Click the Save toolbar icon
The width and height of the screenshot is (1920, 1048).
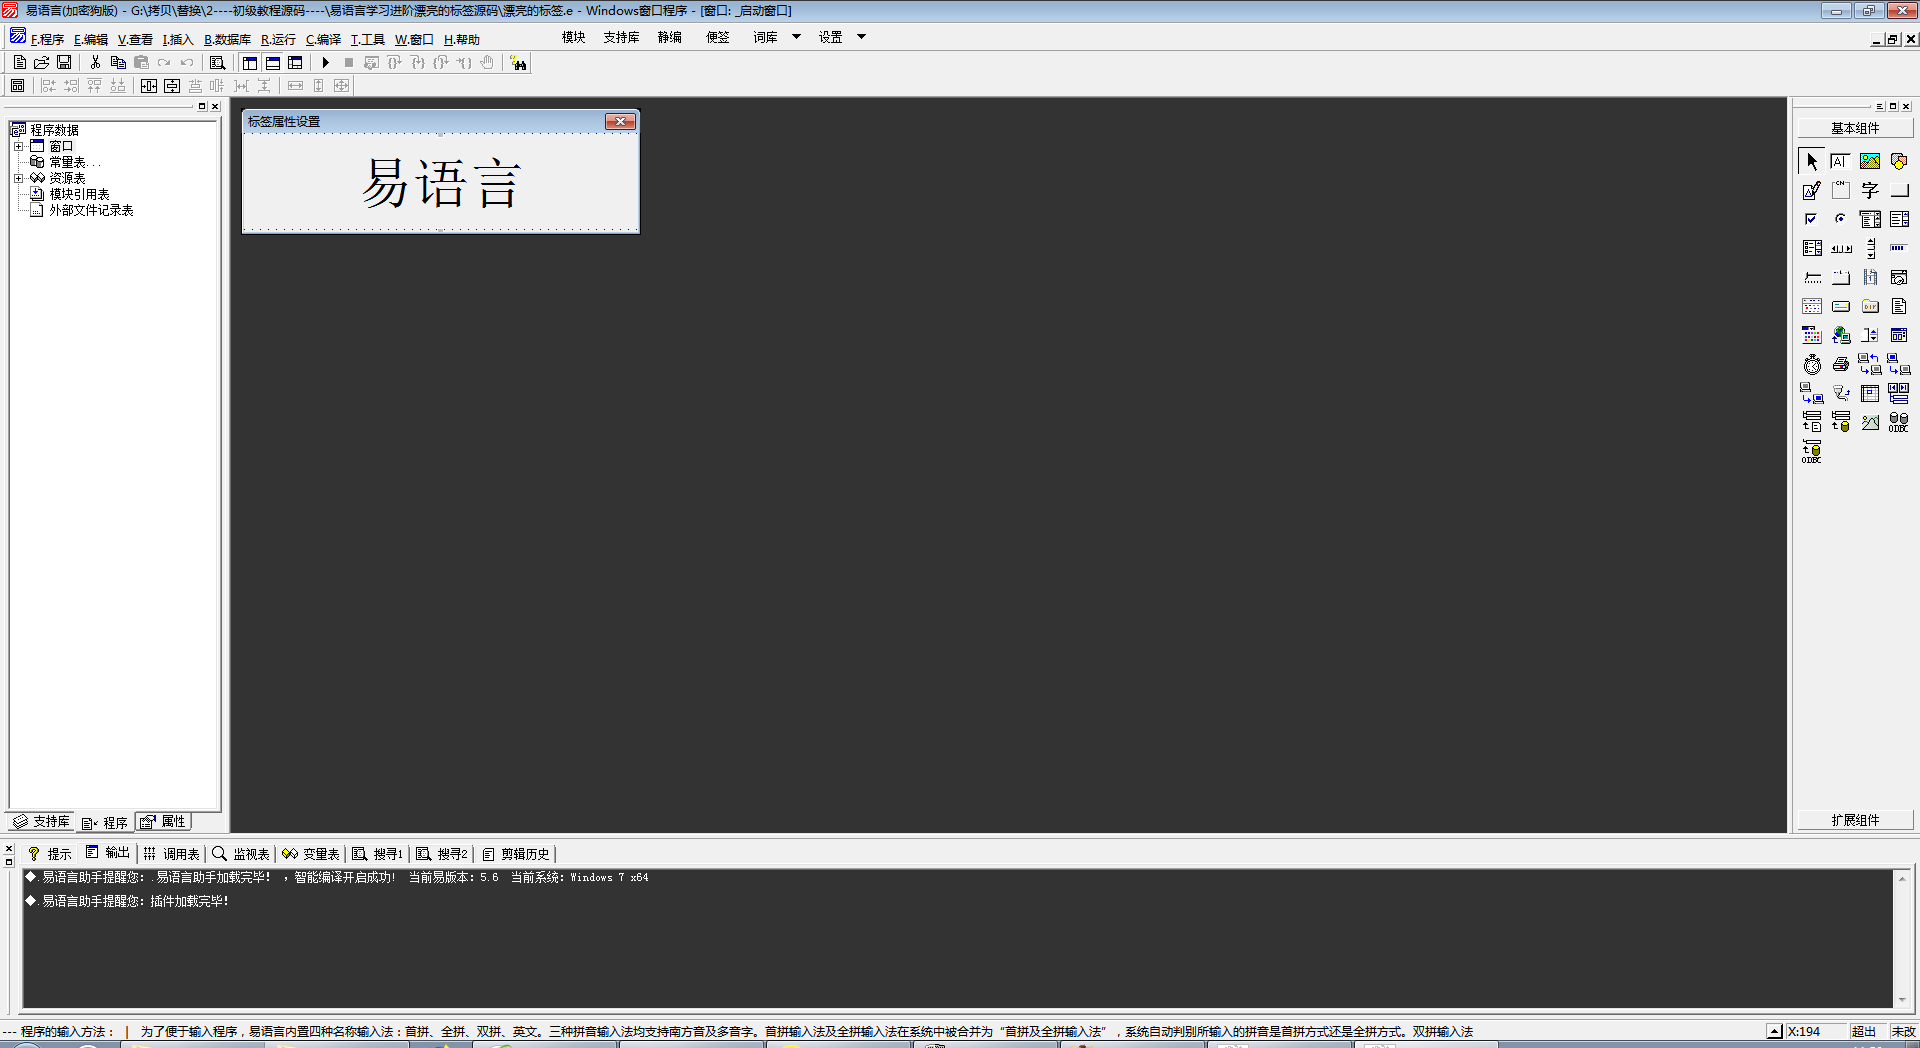point(64,62)
